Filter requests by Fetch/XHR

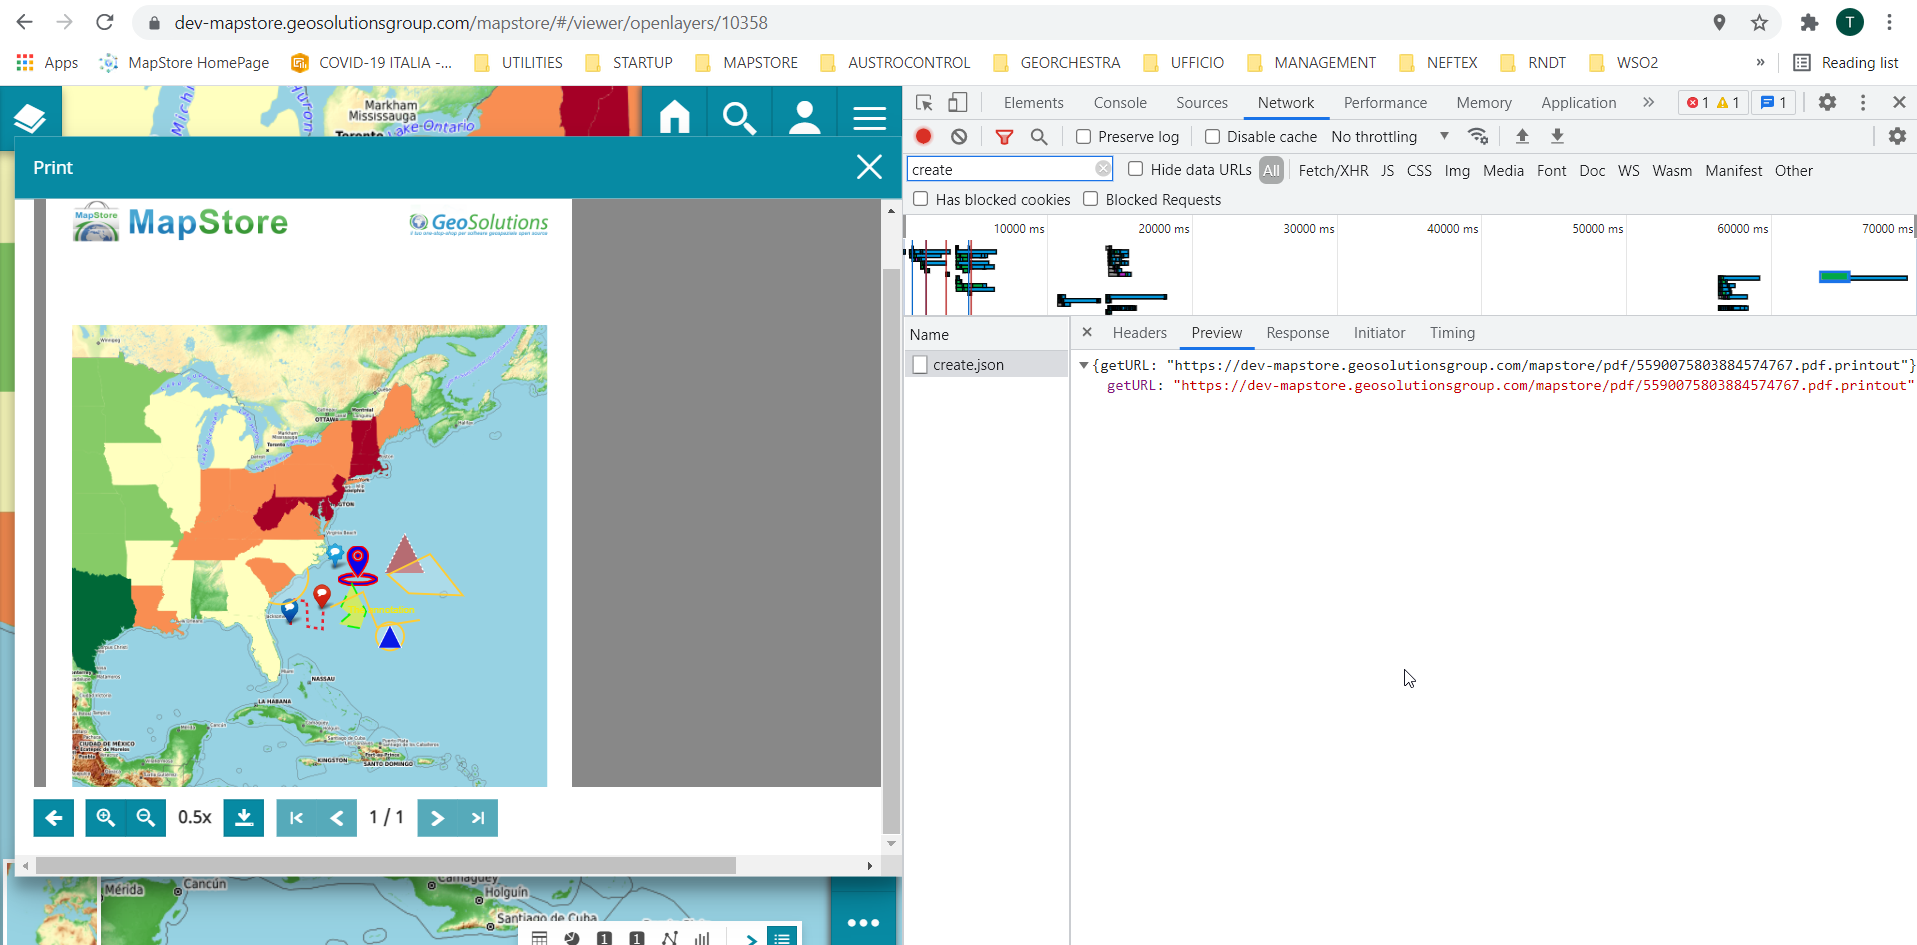pyautogui.click(x=1333, y=170)
